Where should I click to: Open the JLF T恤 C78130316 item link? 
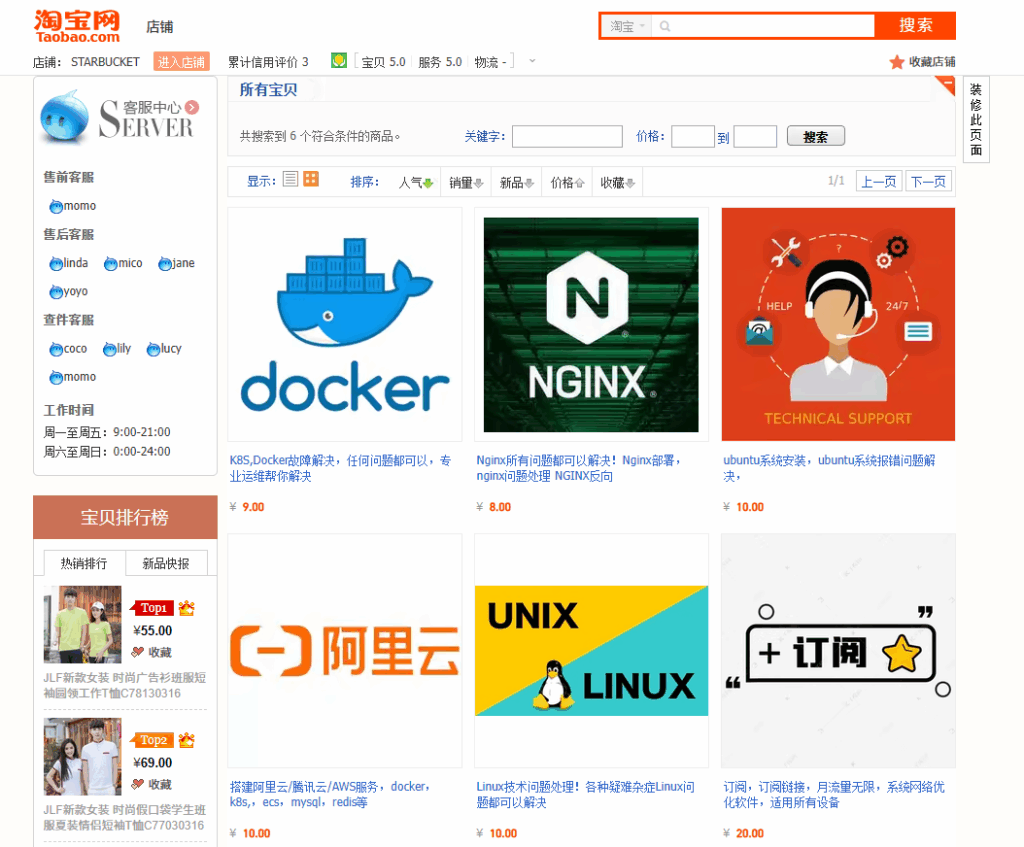point(125,685)
